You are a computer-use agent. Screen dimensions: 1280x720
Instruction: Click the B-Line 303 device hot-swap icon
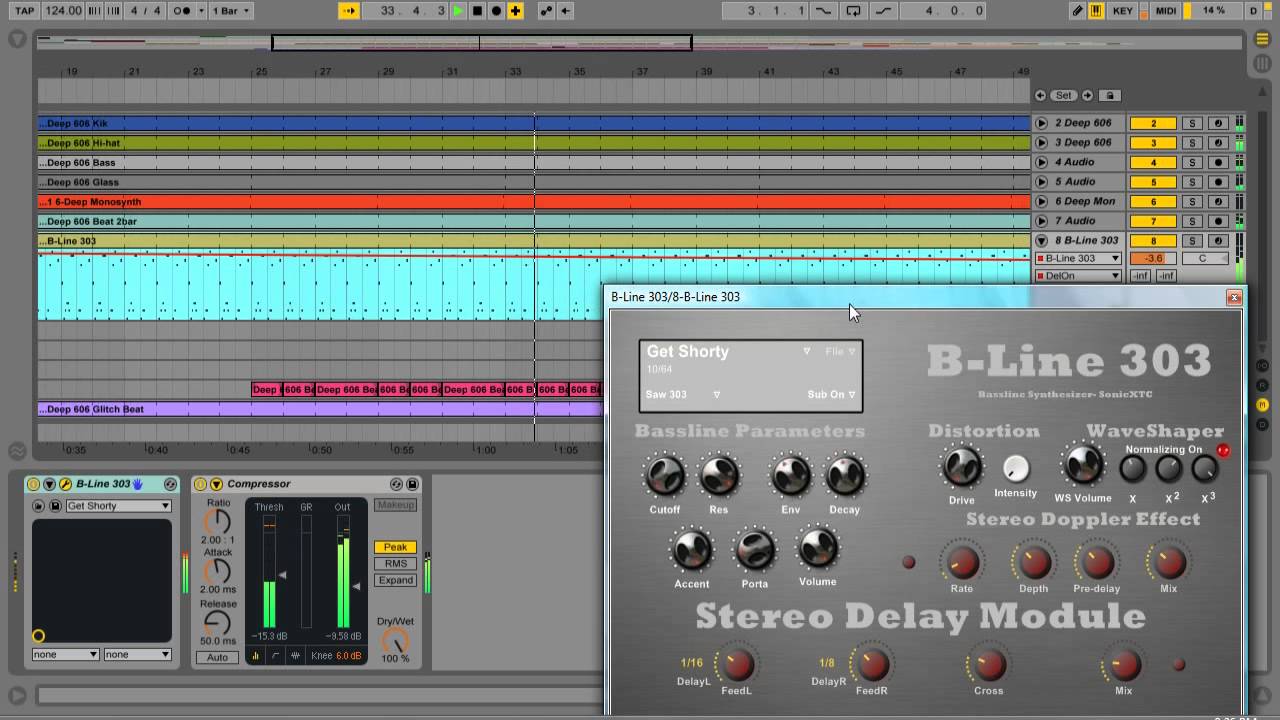pos(170,484)
